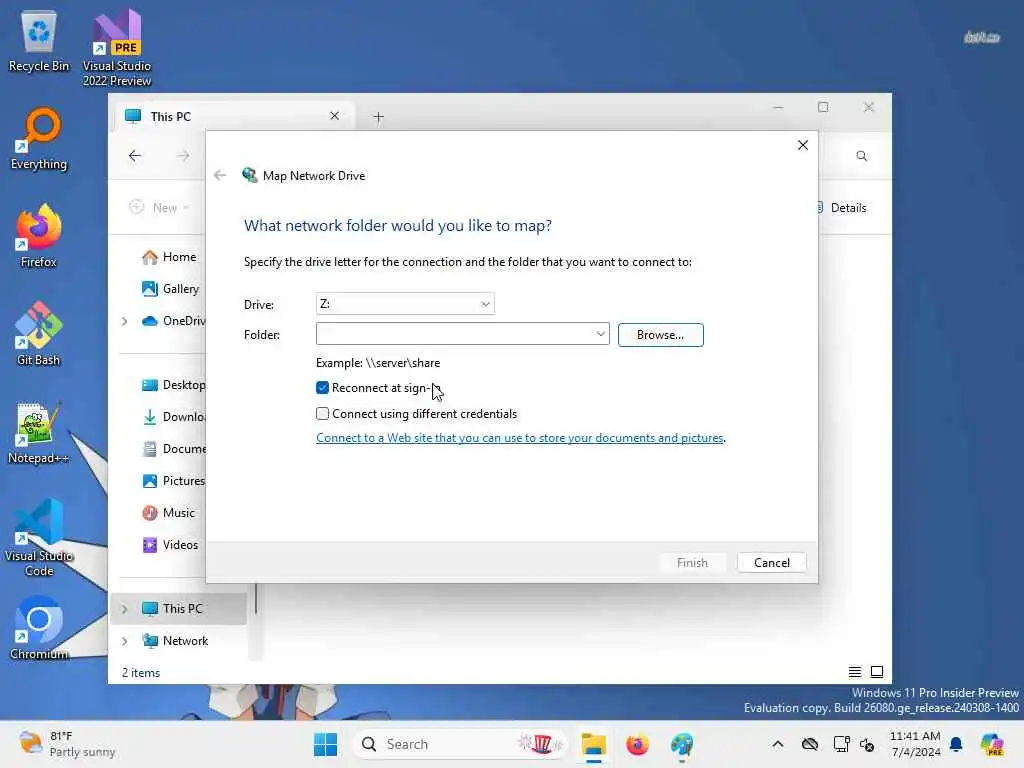This screenshot has height=768, width=1024.
Task: Open Visual Studio 2022 Preview desktop icon
Action: (117, 47)
